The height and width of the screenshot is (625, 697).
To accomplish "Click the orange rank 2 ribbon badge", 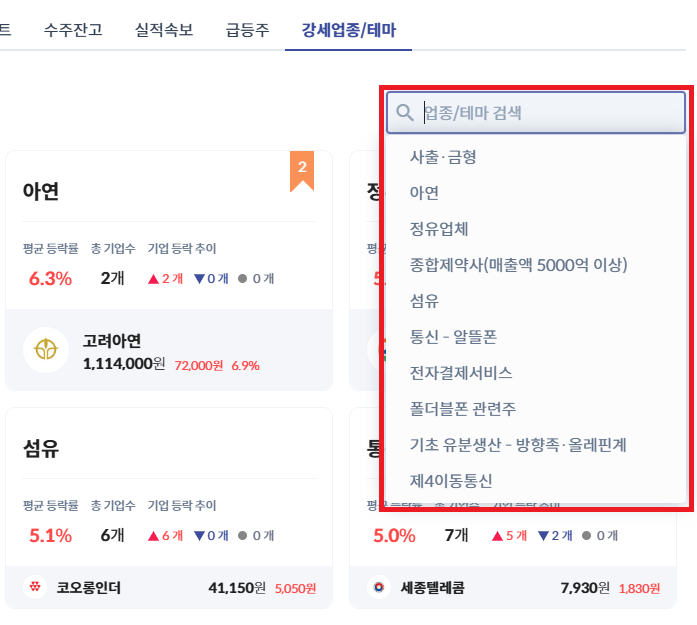I will (302, 170).
